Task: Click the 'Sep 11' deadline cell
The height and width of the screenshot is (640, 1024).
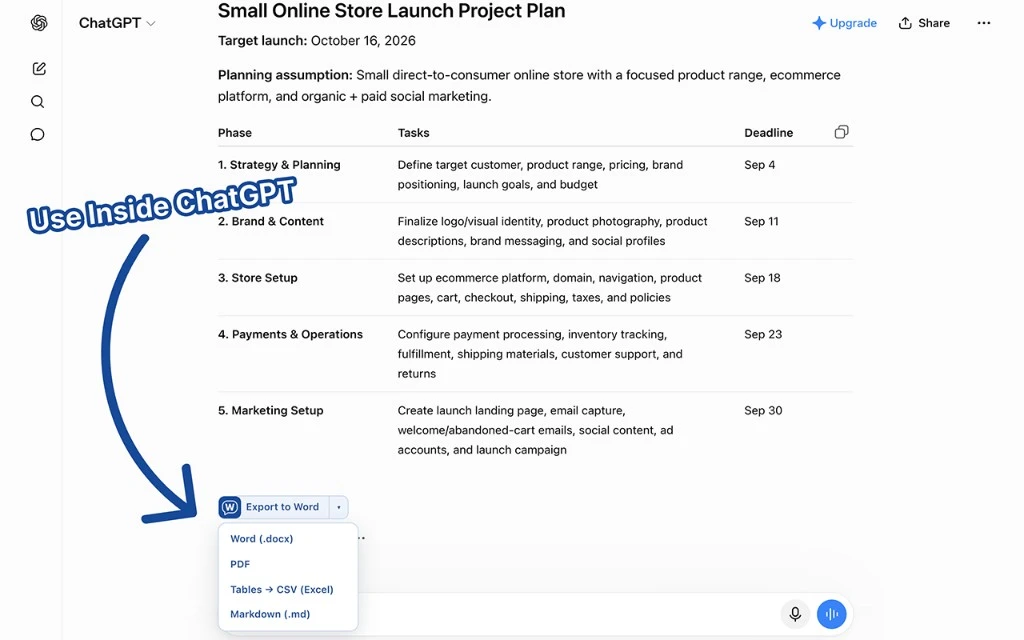Action: pyautogui.click(x=761, y=221)
